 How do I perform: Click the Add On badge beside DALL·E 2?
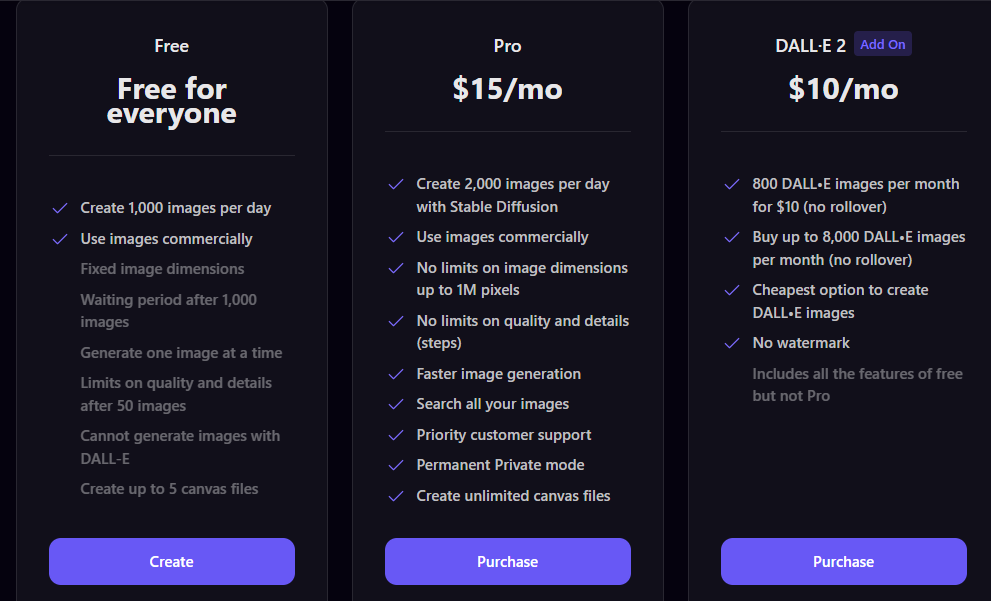(x=882, y=44)
